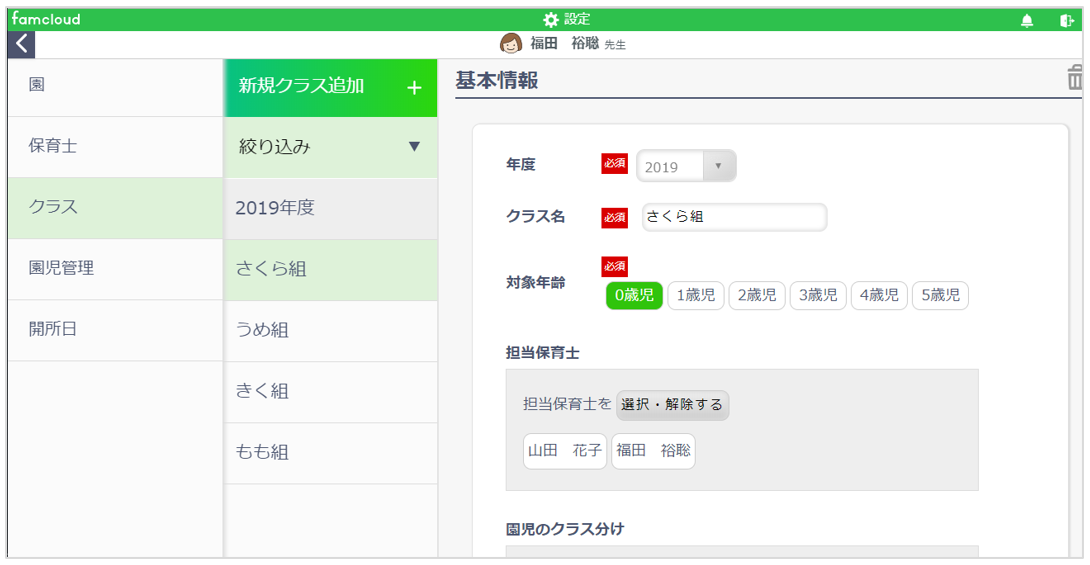
Task: Select もも組 in class list
Action: pyautogui.click(x=331, y=453)
